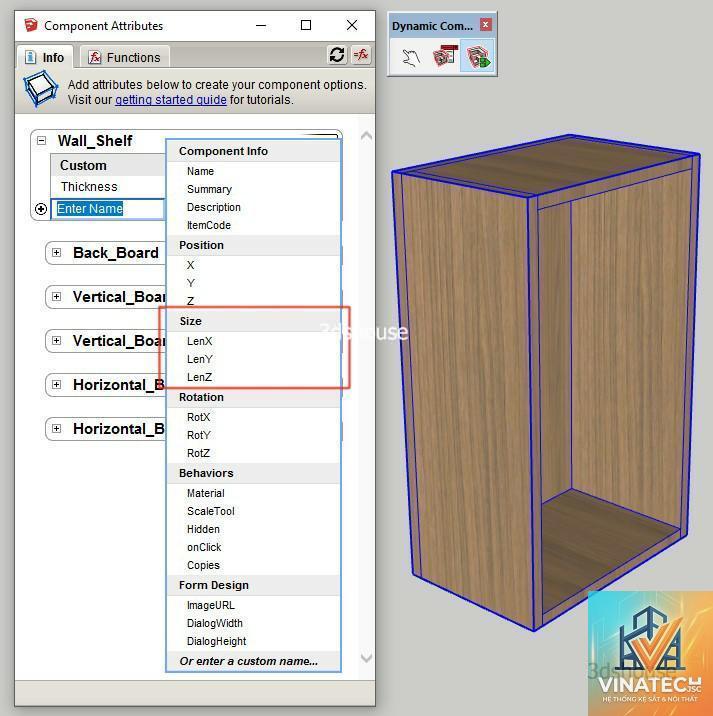This screenshot has height=716, width=713.
Task: Expand the second Horizontal_Board component
Action: pyautogui.click(x=57, y=428)
